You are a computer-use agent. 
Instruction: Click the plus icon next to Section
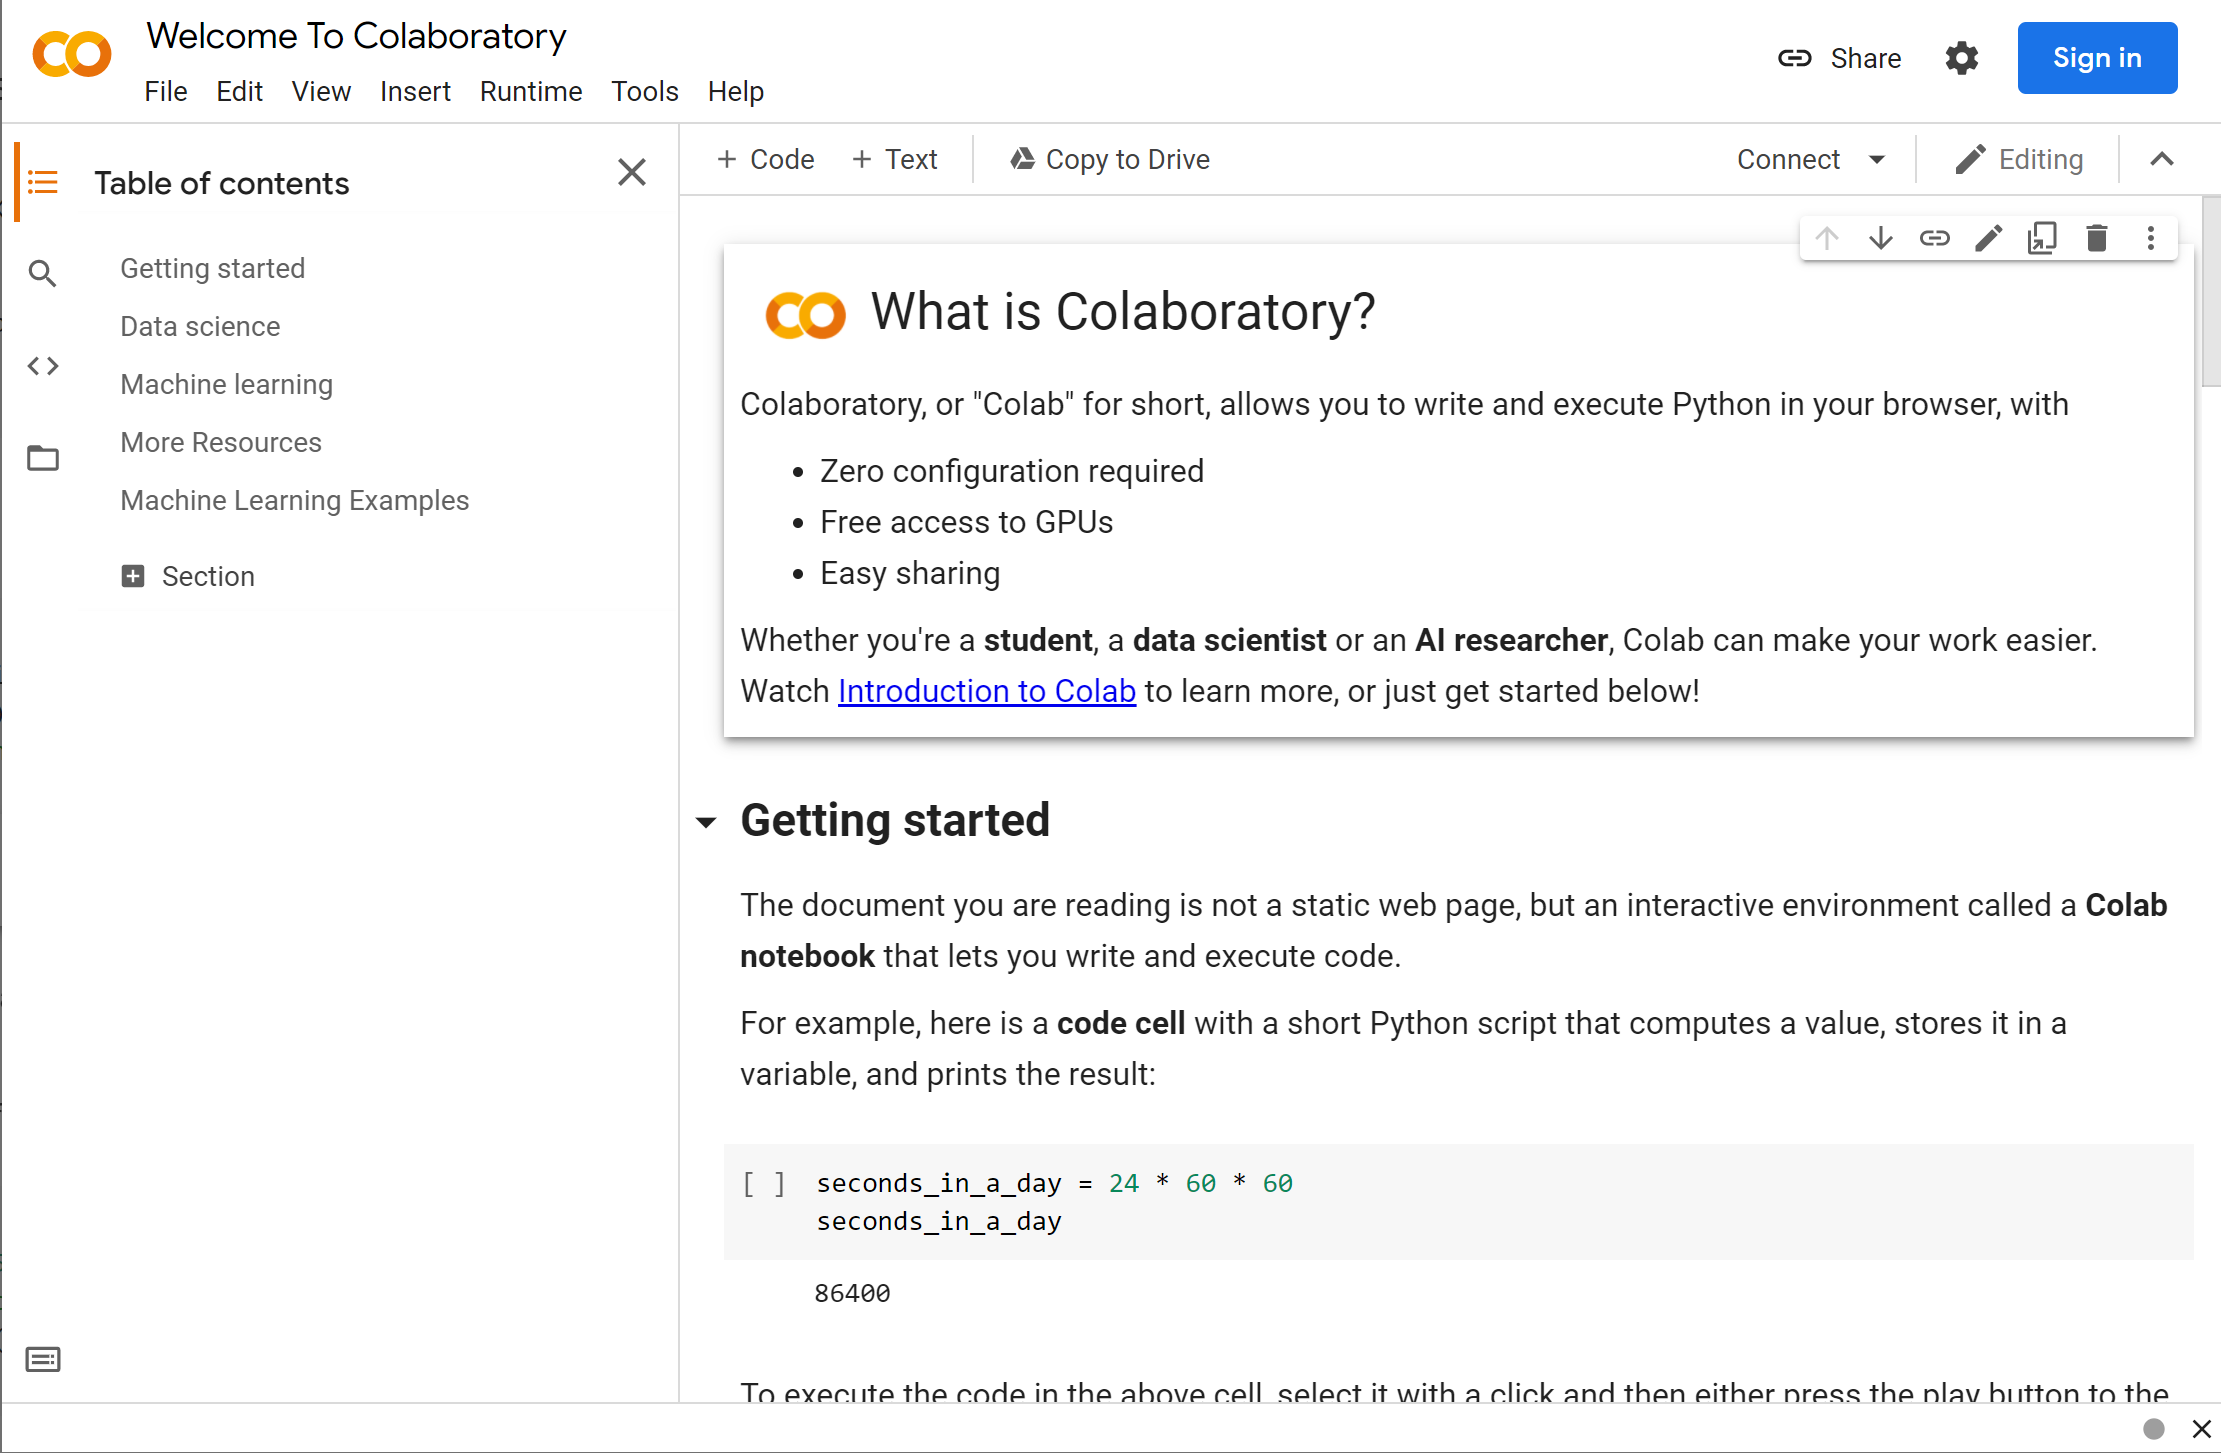tap(133, 576)
